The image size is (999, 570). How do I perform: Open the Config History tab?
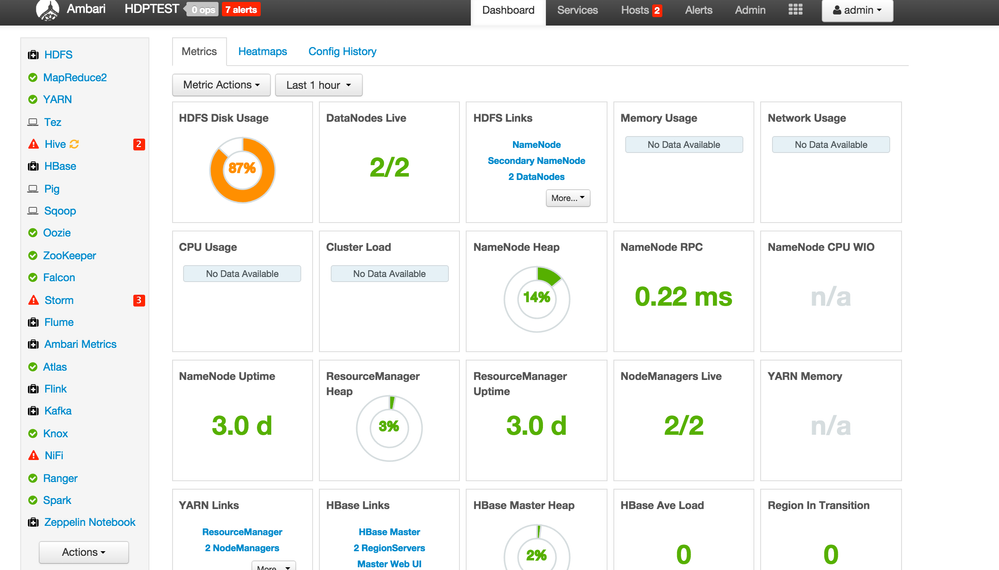tap(342, 52)
